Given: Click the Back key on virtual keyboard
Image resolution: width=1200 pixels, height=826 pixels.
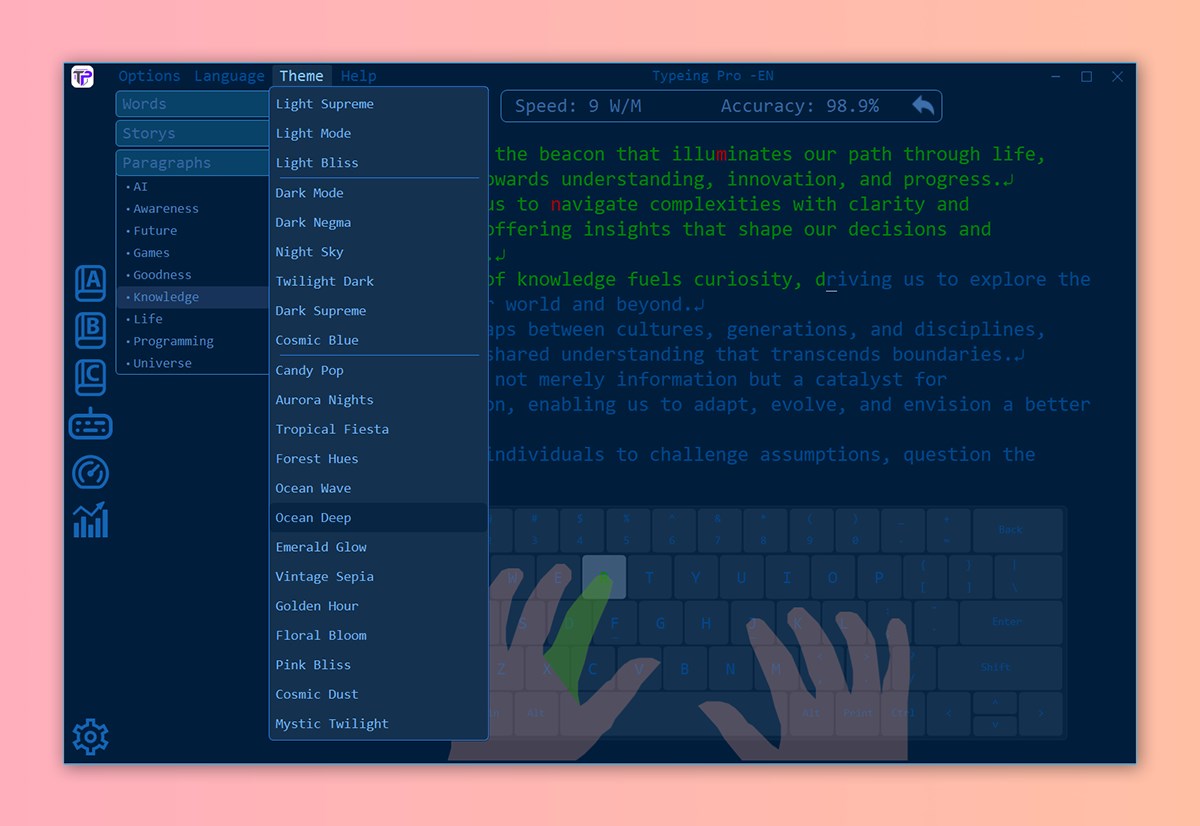Looking at the screenshot, I should 1017,530.
